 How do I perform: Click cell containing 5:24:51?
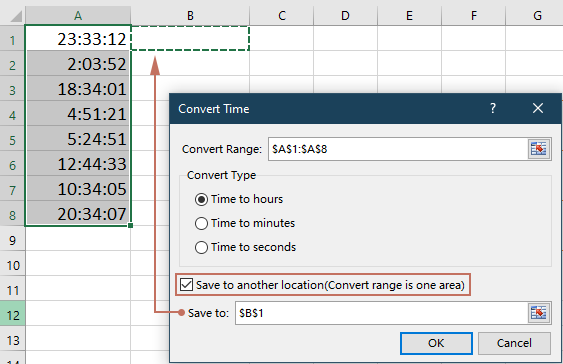click(78, 138)
